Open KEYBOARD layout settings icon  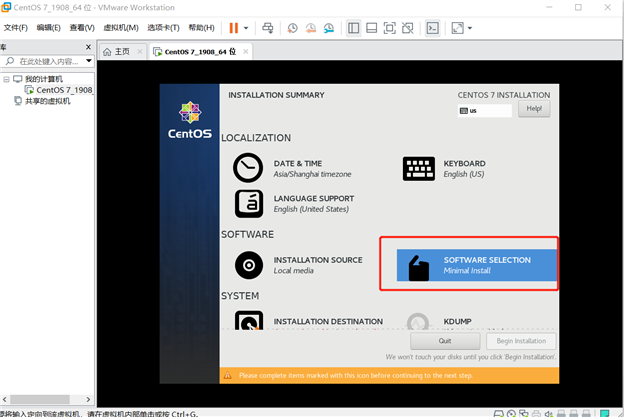(x=419, y=168)
